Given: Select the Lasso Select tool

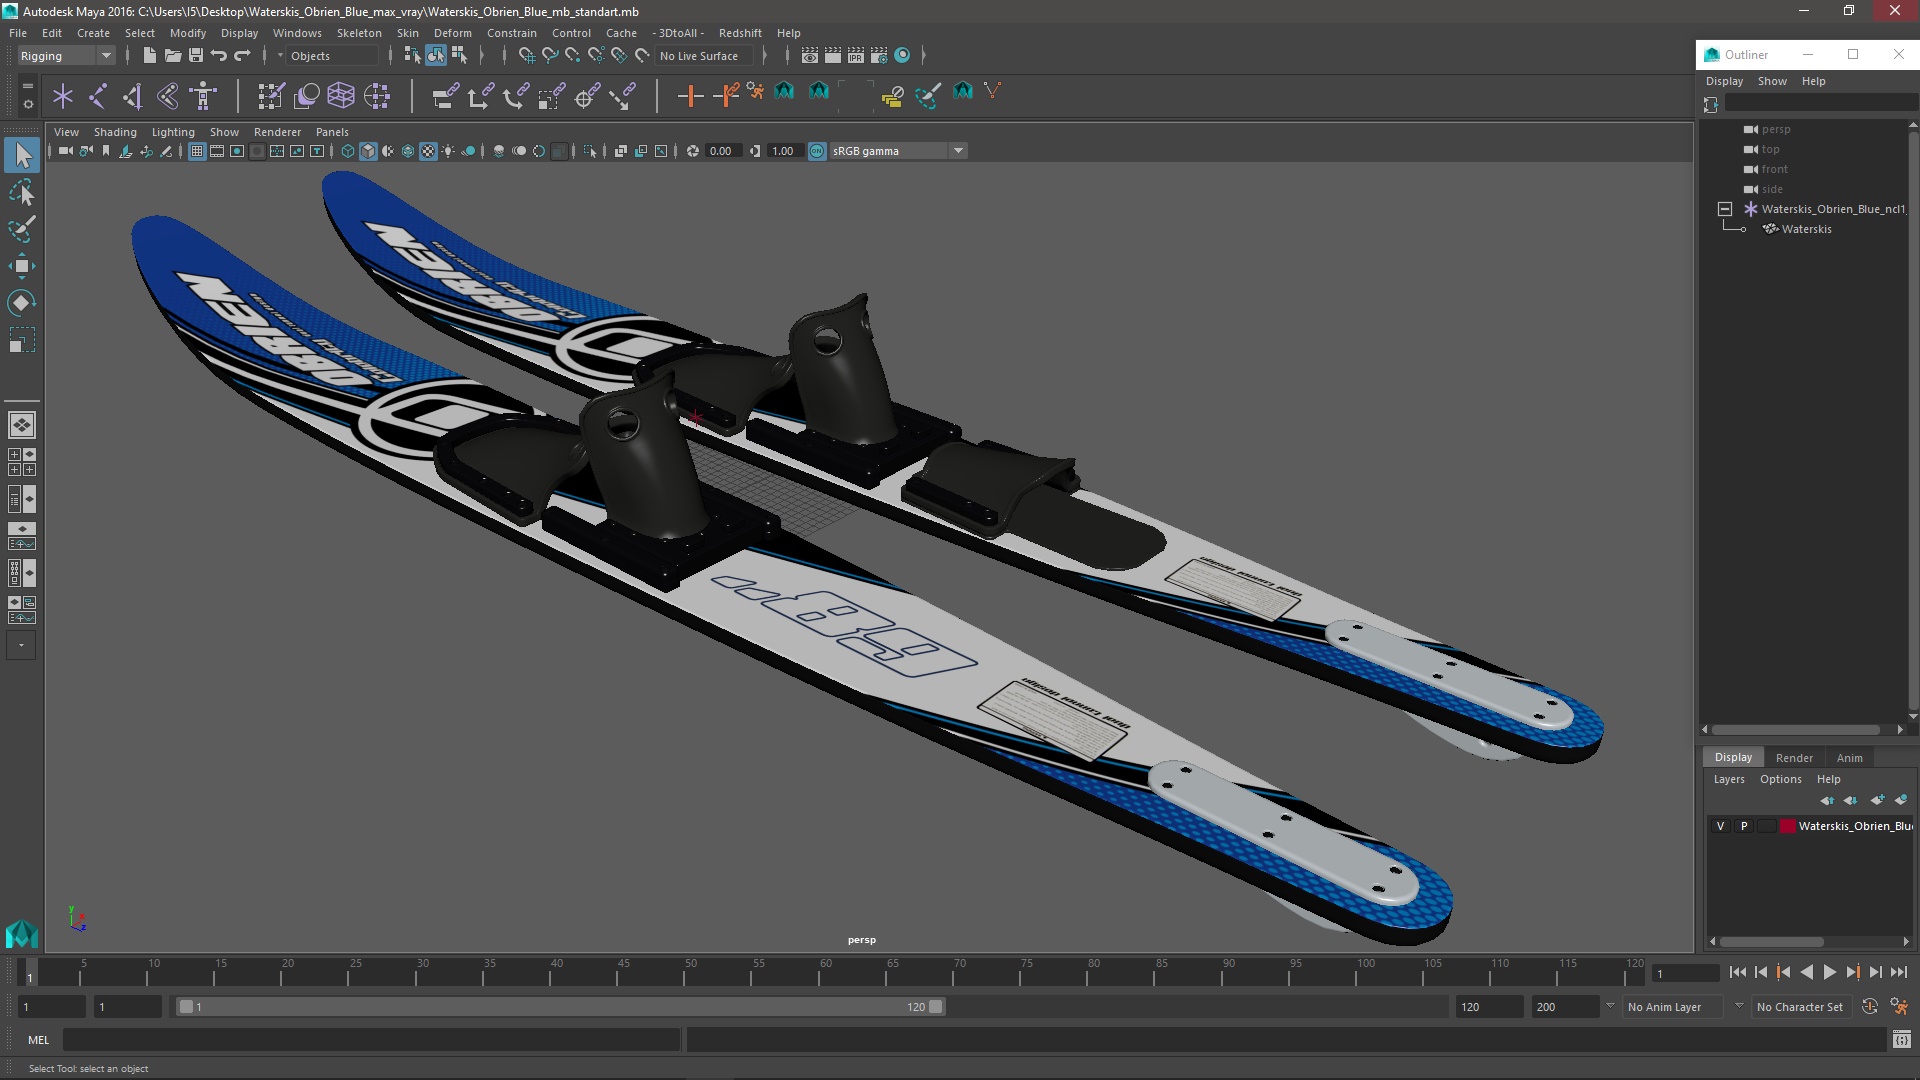Looking at the screenshot, I should point(22,192).
